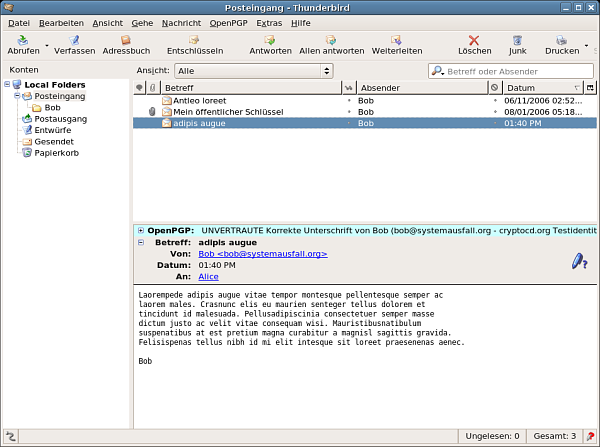Delete the message with Löschen
600x447 pixels.
click(474, 45)
